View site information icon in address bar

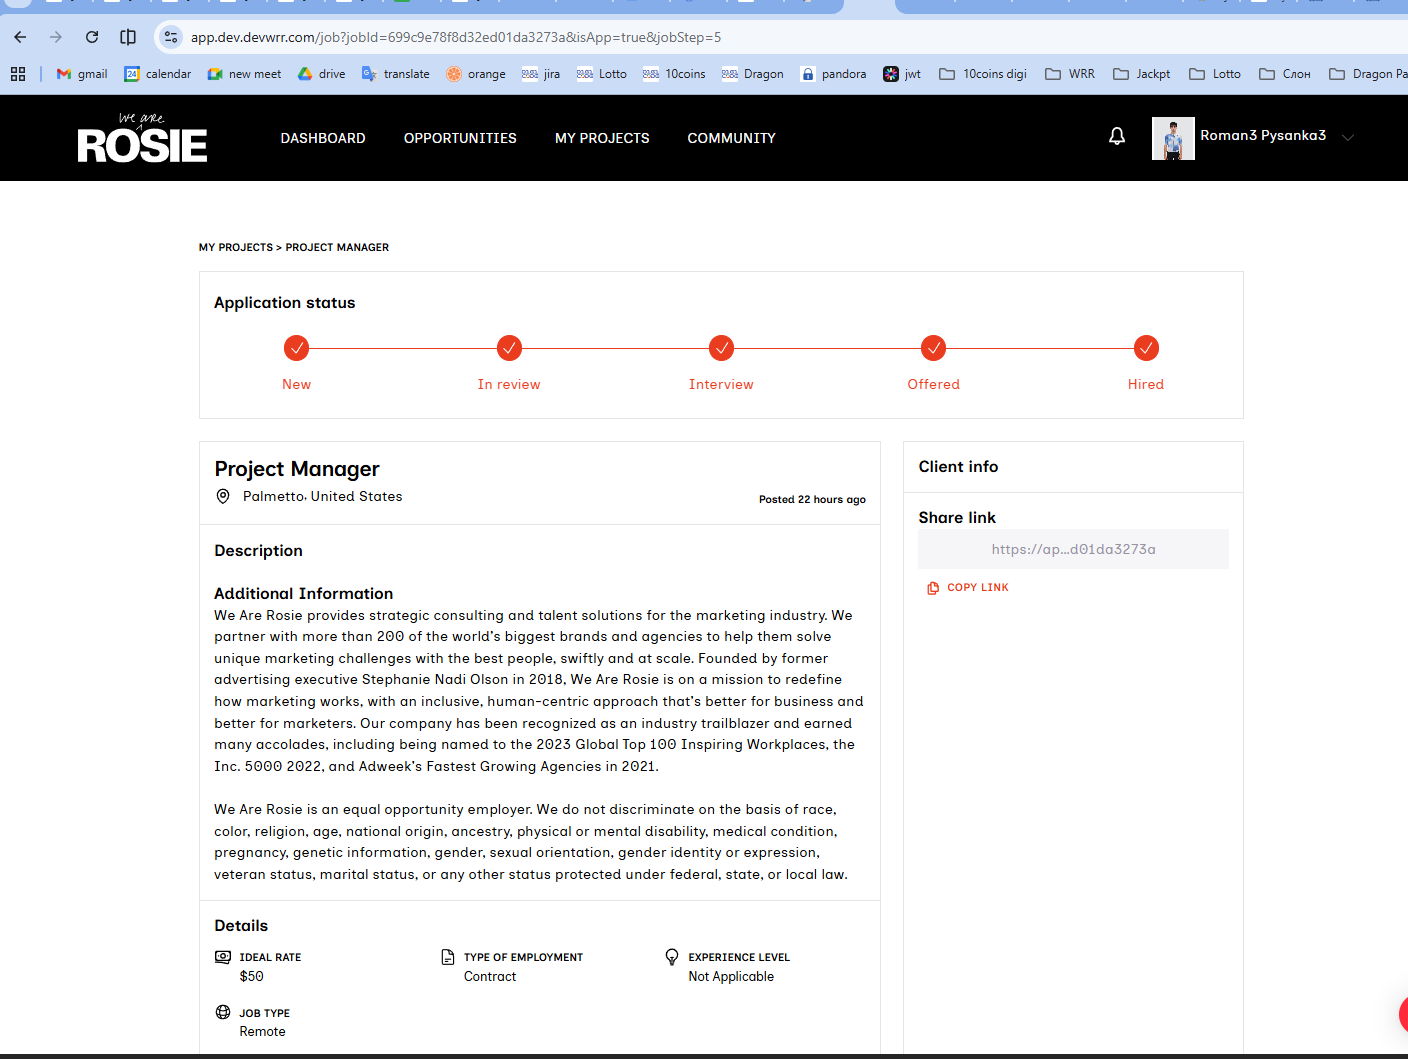(x=171, y=37)
